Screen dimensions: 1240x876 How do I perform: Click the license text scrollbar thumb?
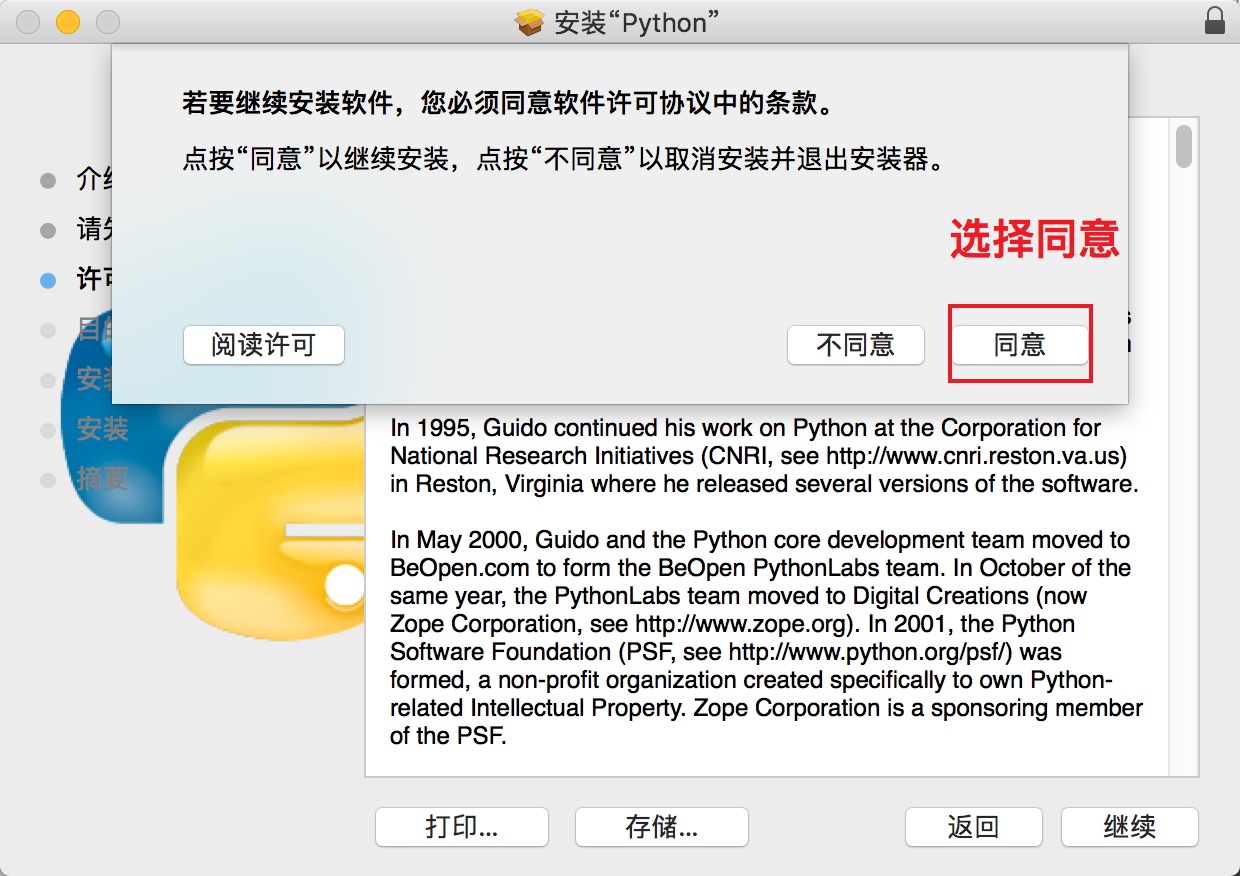point(1184,146)
